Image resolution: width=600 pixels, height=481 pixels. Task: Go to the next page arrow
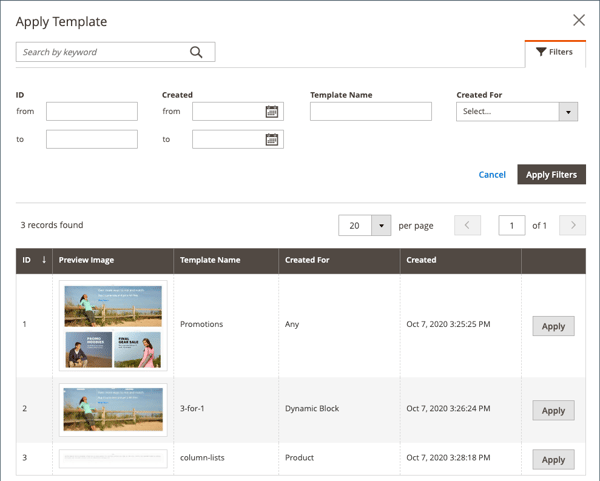pos(572,226)
